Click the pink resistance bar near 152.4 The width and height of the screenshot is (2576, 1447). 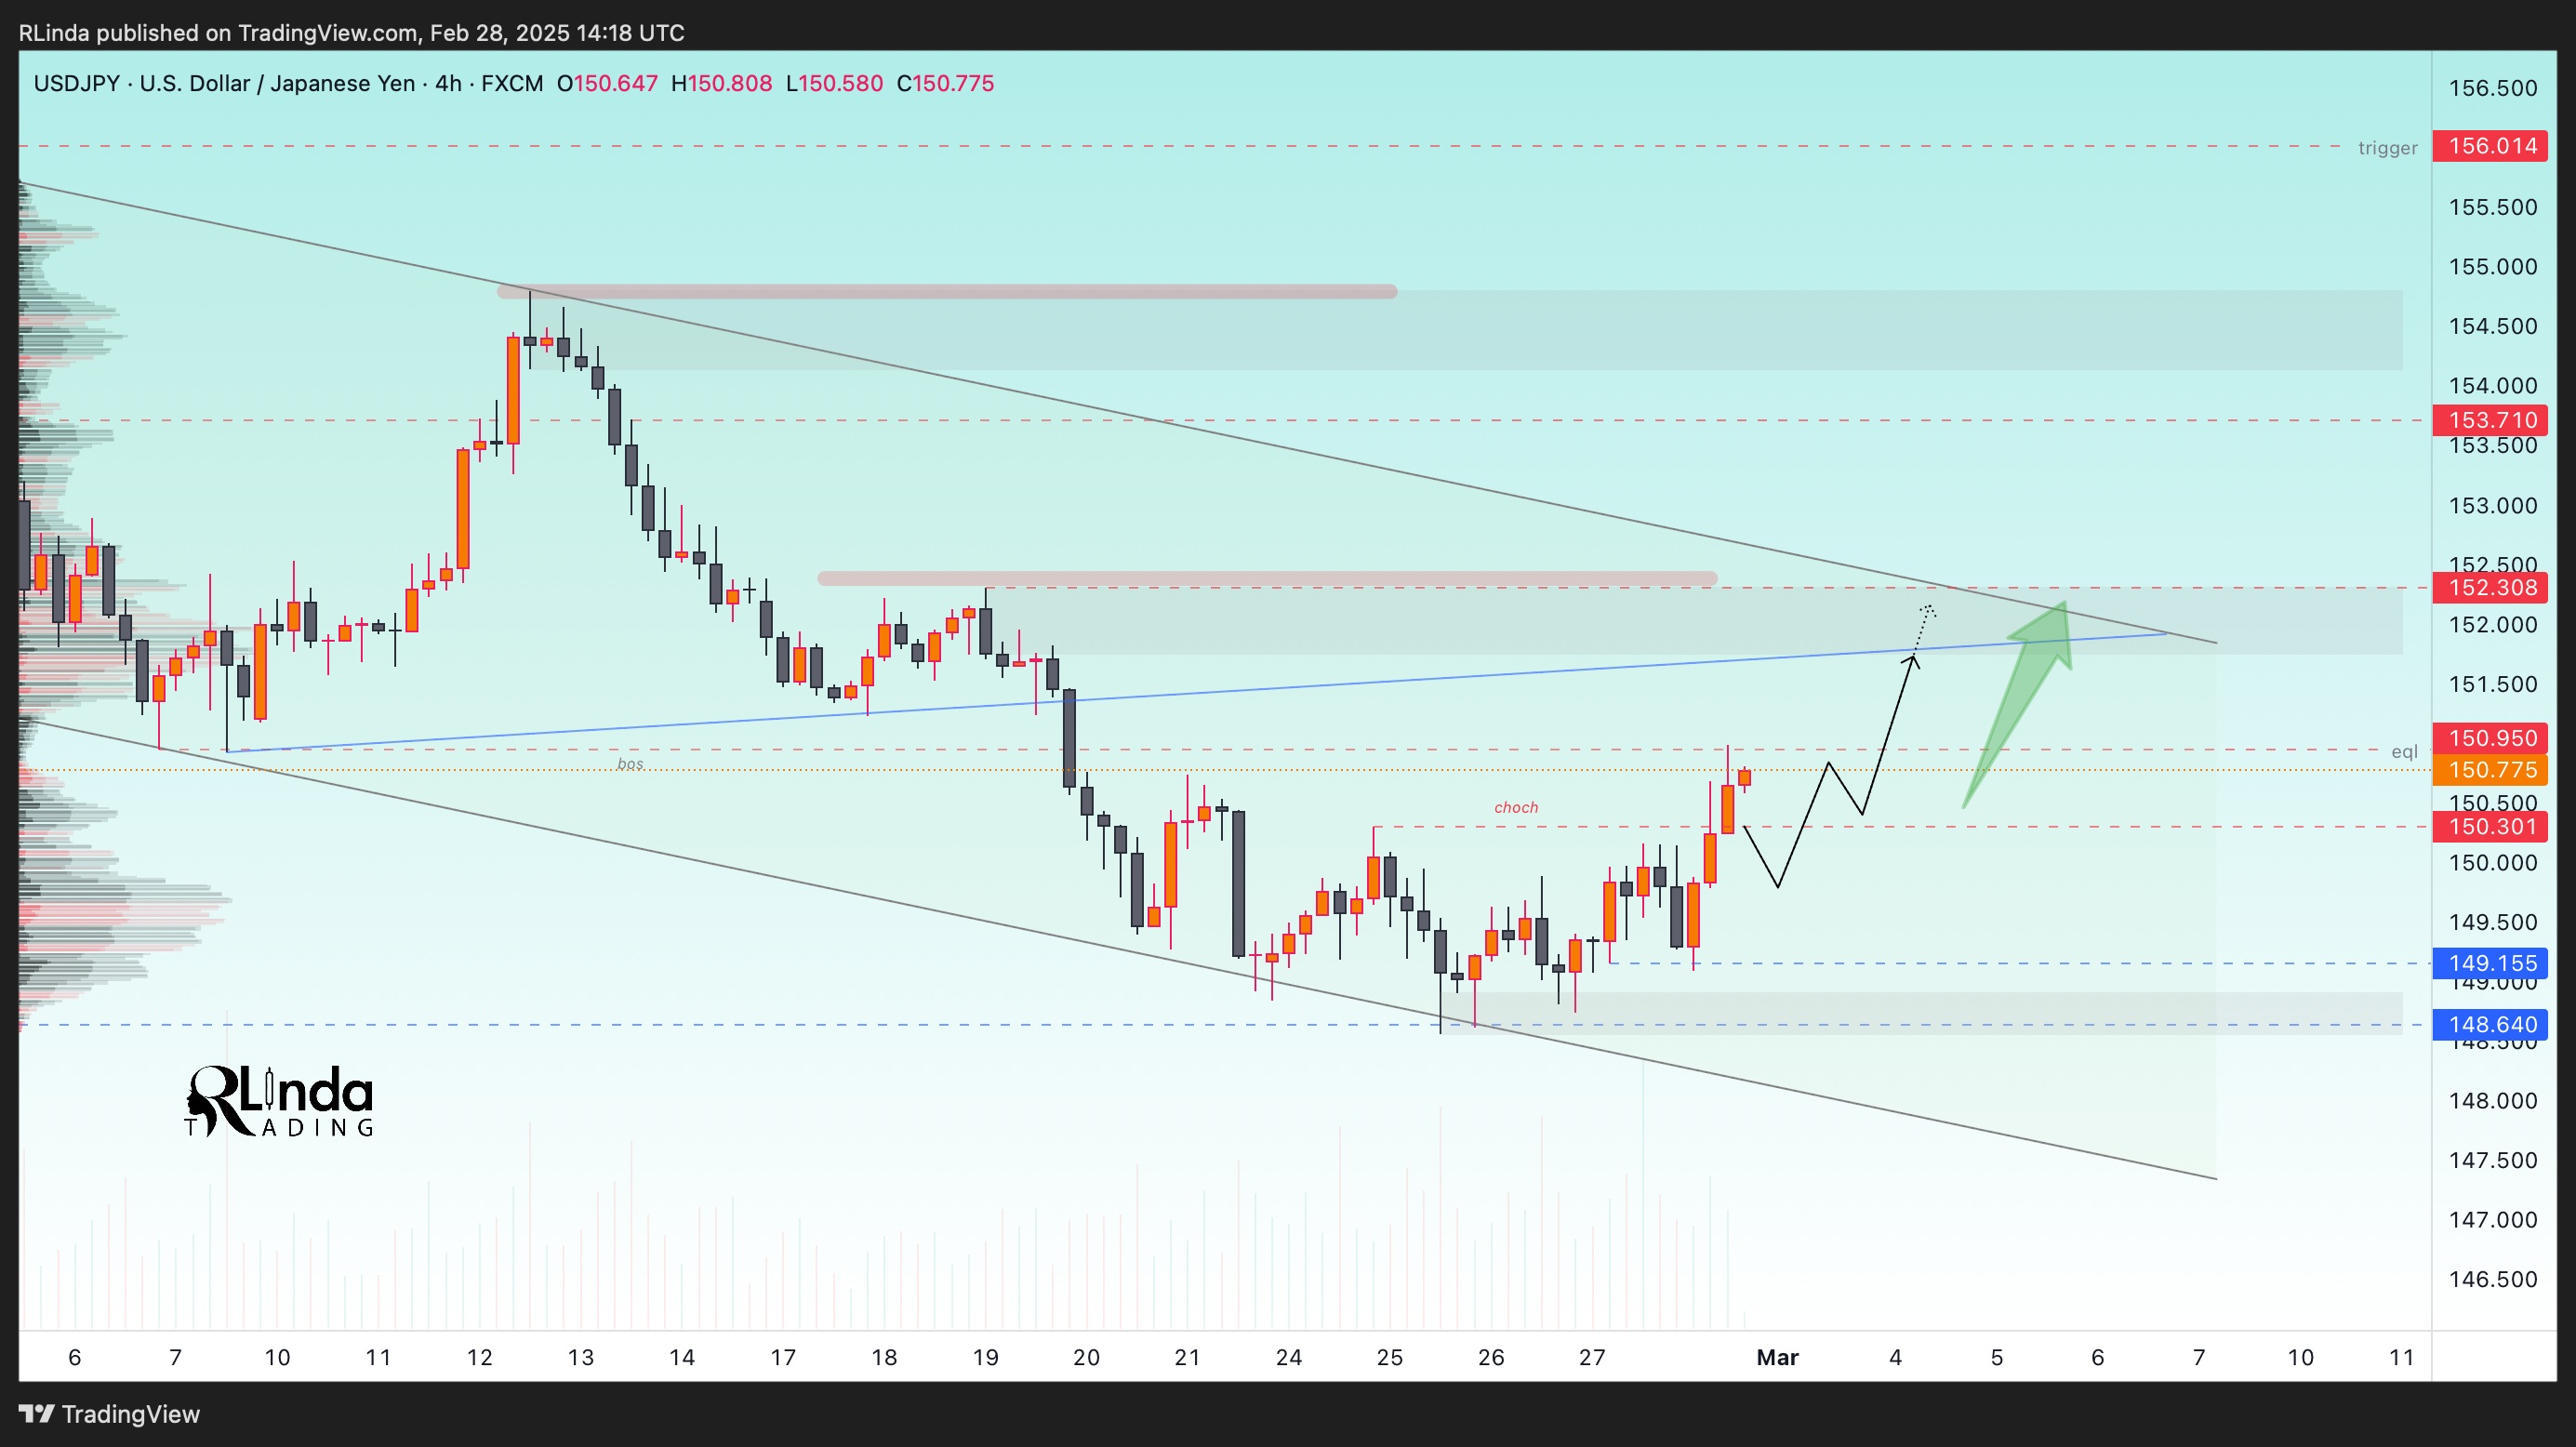(1267, 578)
